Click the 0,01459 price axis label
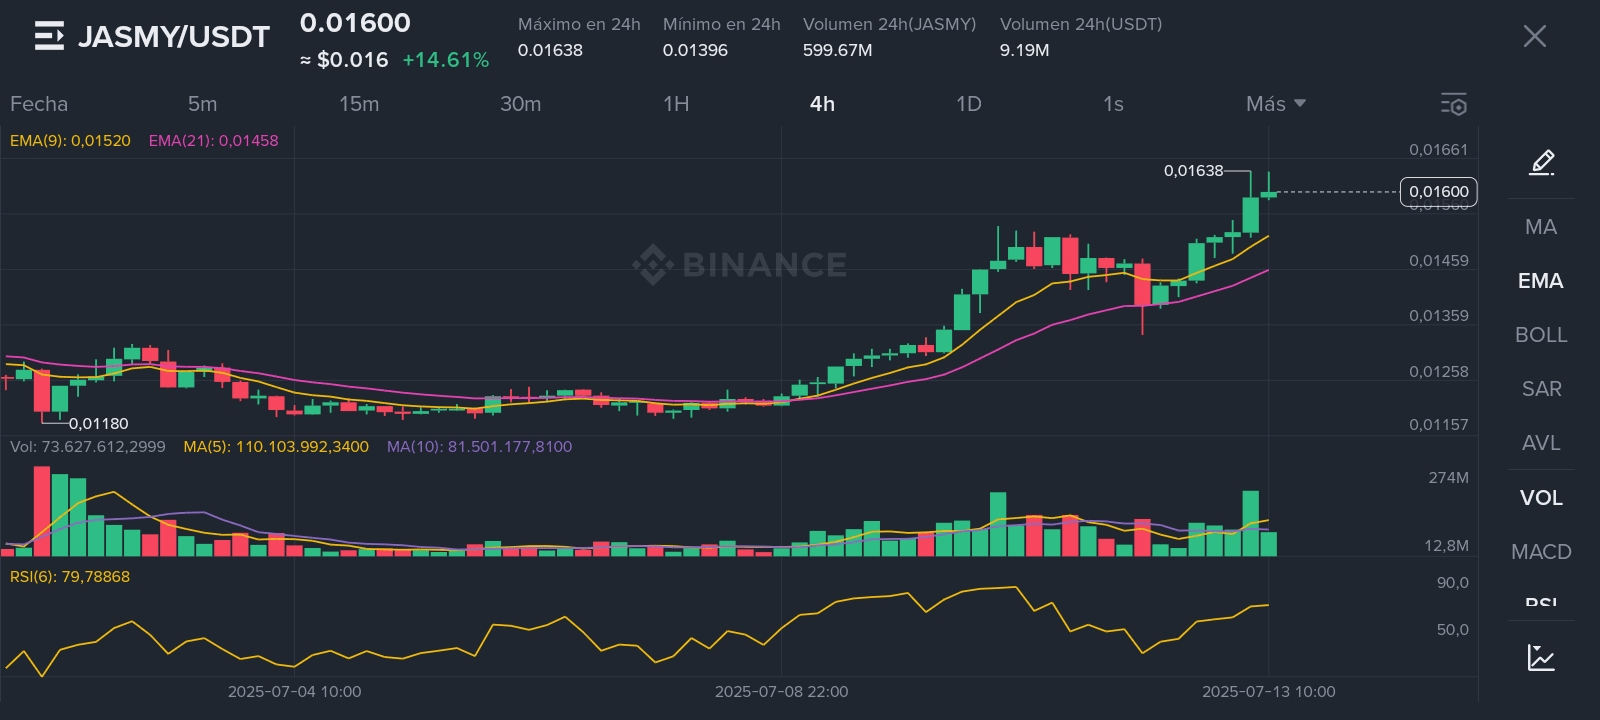The image size is (1600, 720). point(1439,261)
